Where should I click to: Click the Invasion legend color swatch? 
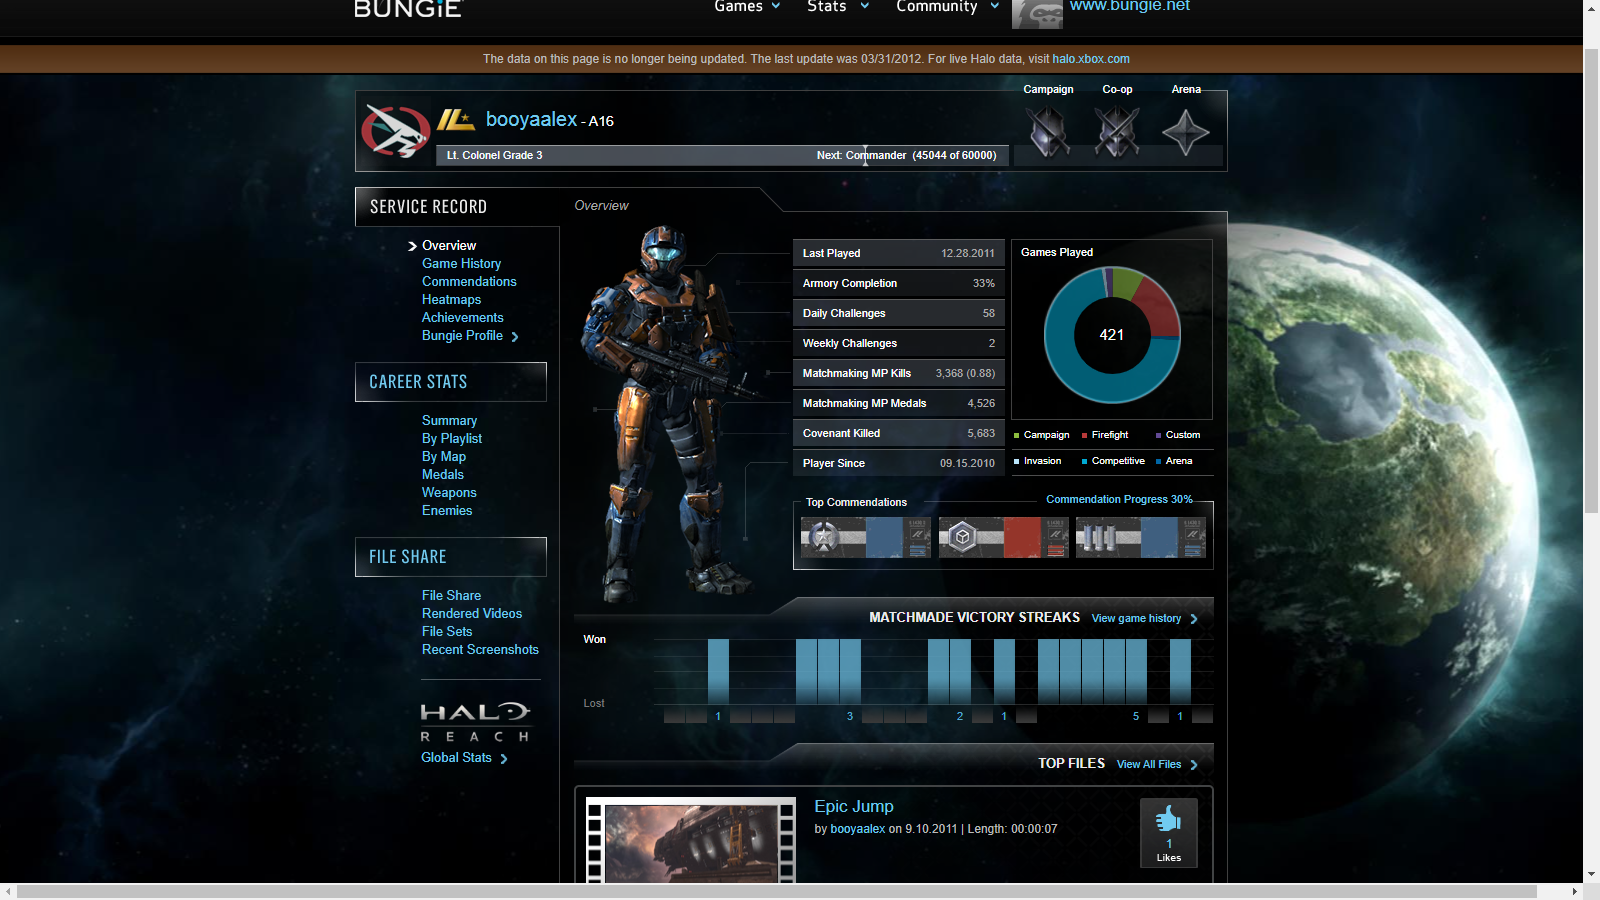[1017, 461]
